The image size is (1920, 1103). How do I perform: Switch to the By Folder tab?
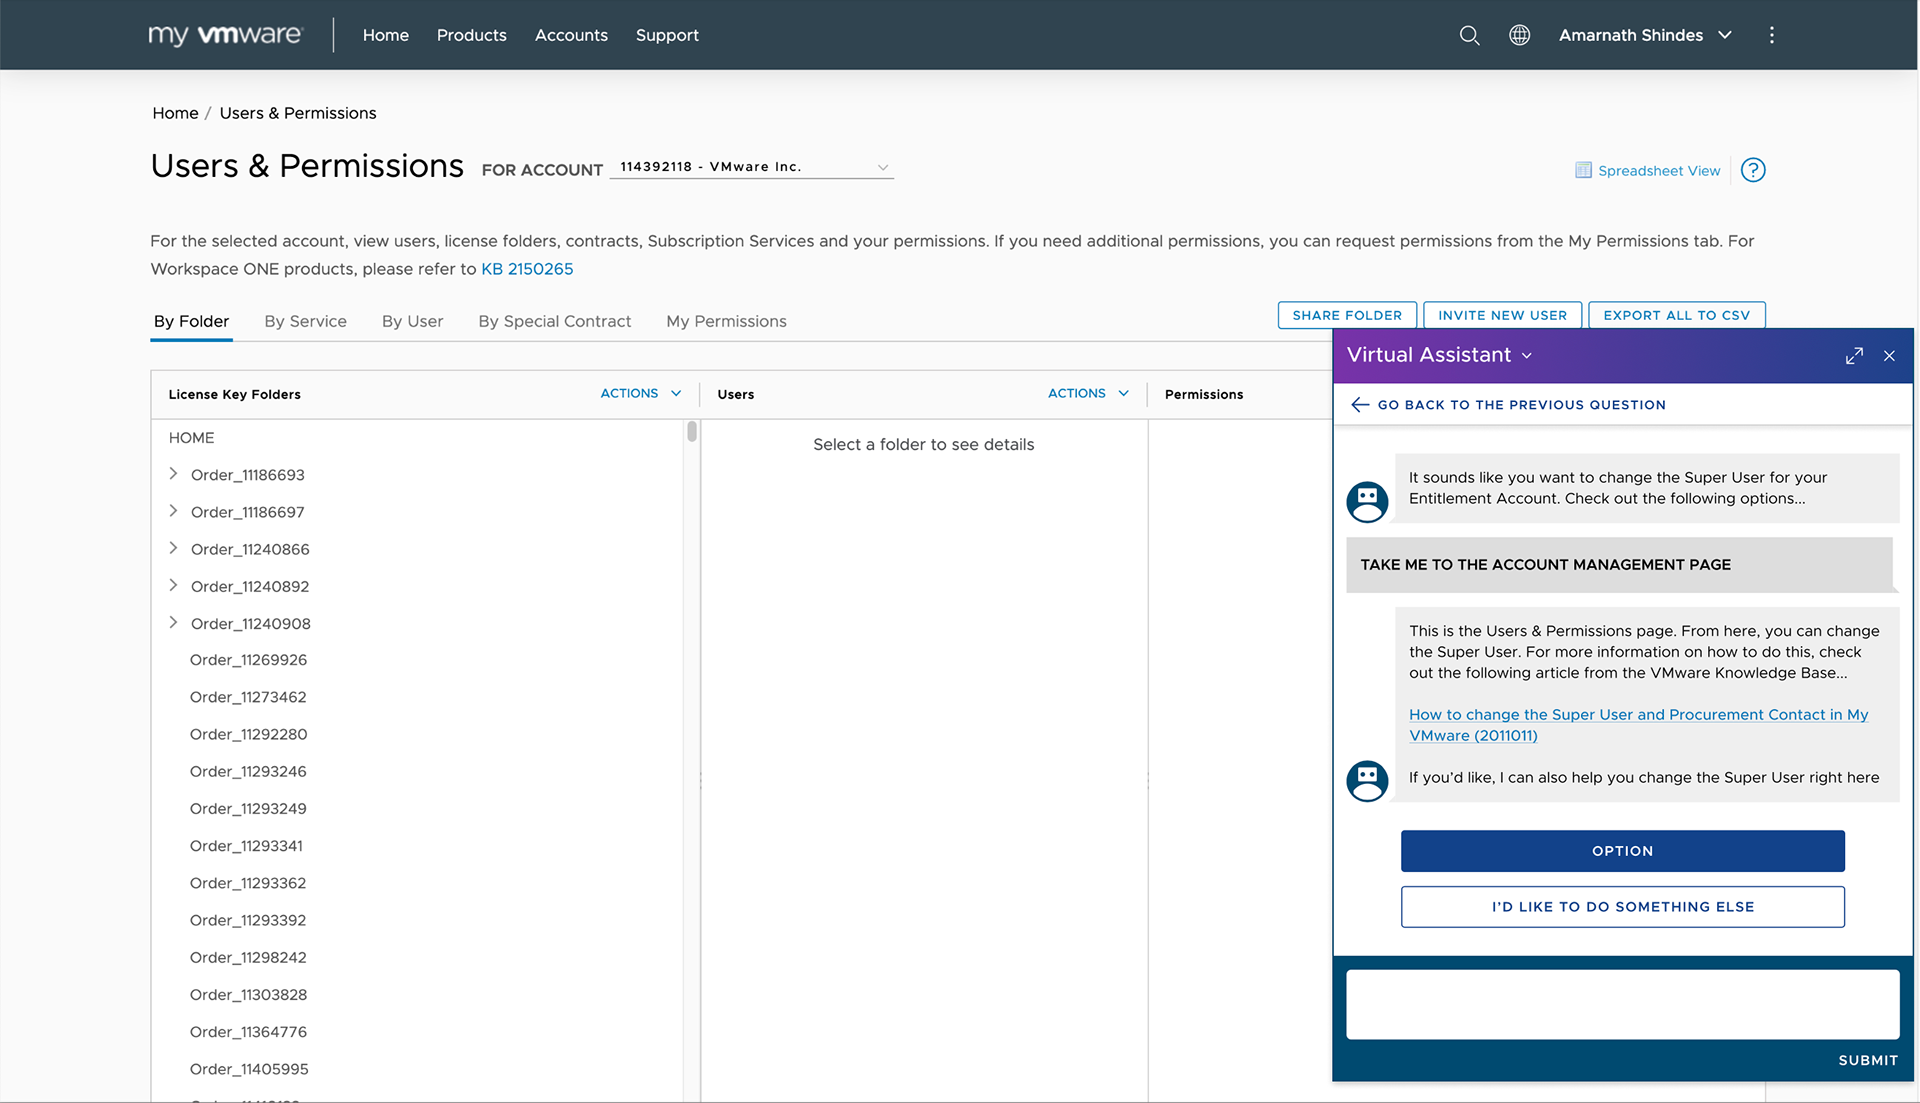(x=191, y=321)
